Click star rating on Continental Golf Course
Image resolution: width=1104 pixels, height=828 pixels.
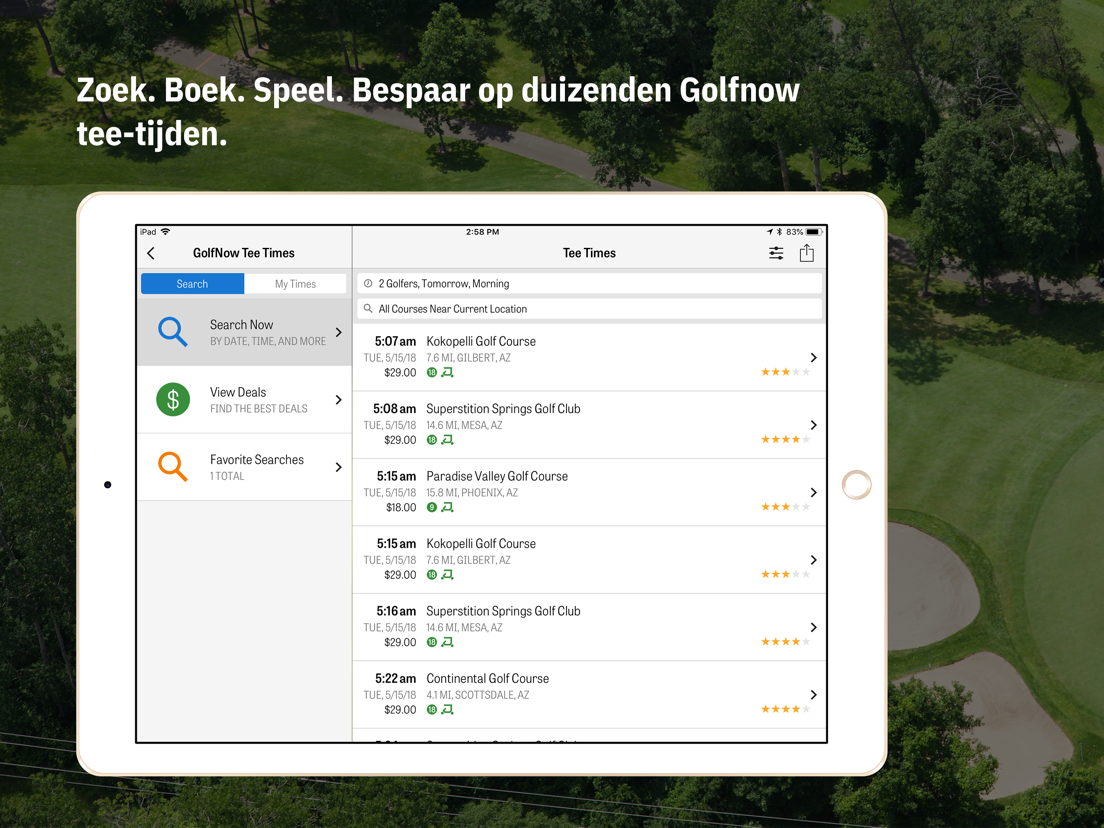point(785,709)
